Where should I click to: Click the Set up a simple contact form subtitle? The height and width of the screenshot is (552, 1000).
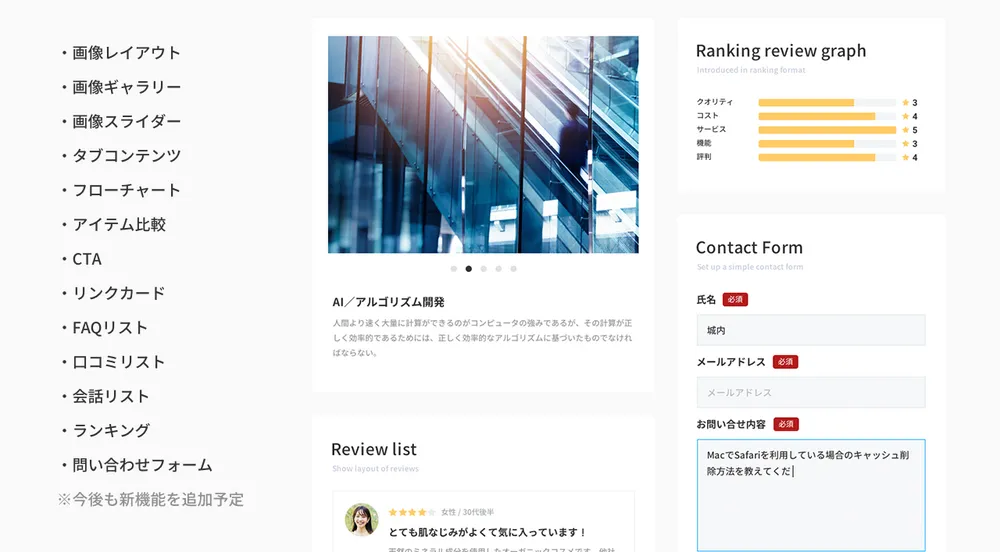[750, 267]
